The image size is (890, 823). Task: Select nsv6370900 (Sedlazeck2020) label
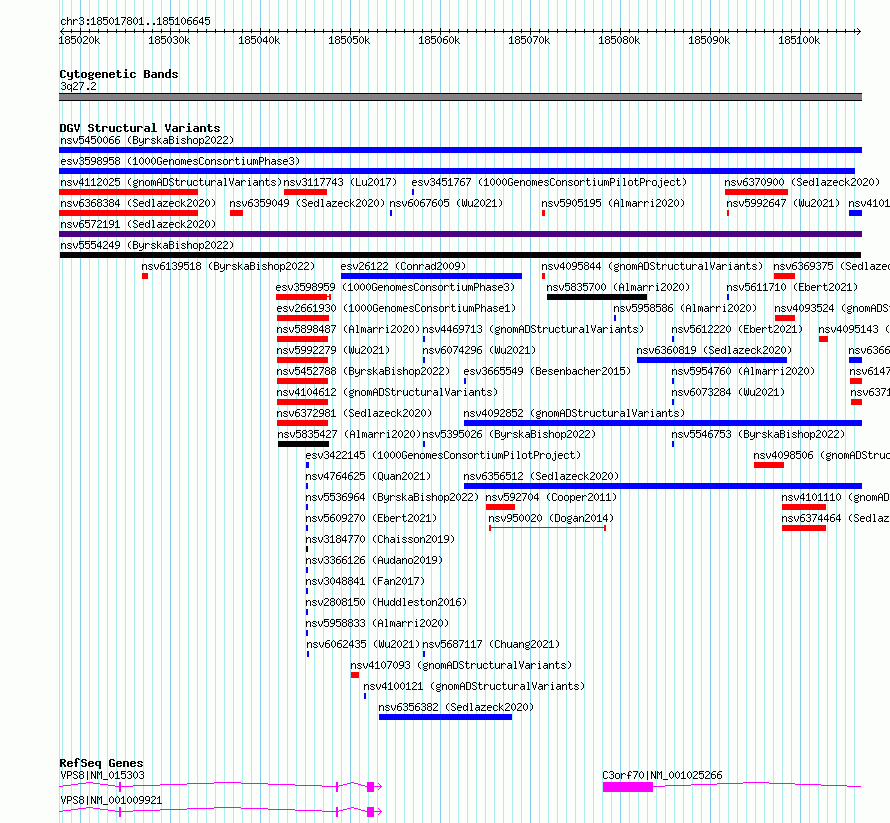pyautogui.click(x=802, y=182)
